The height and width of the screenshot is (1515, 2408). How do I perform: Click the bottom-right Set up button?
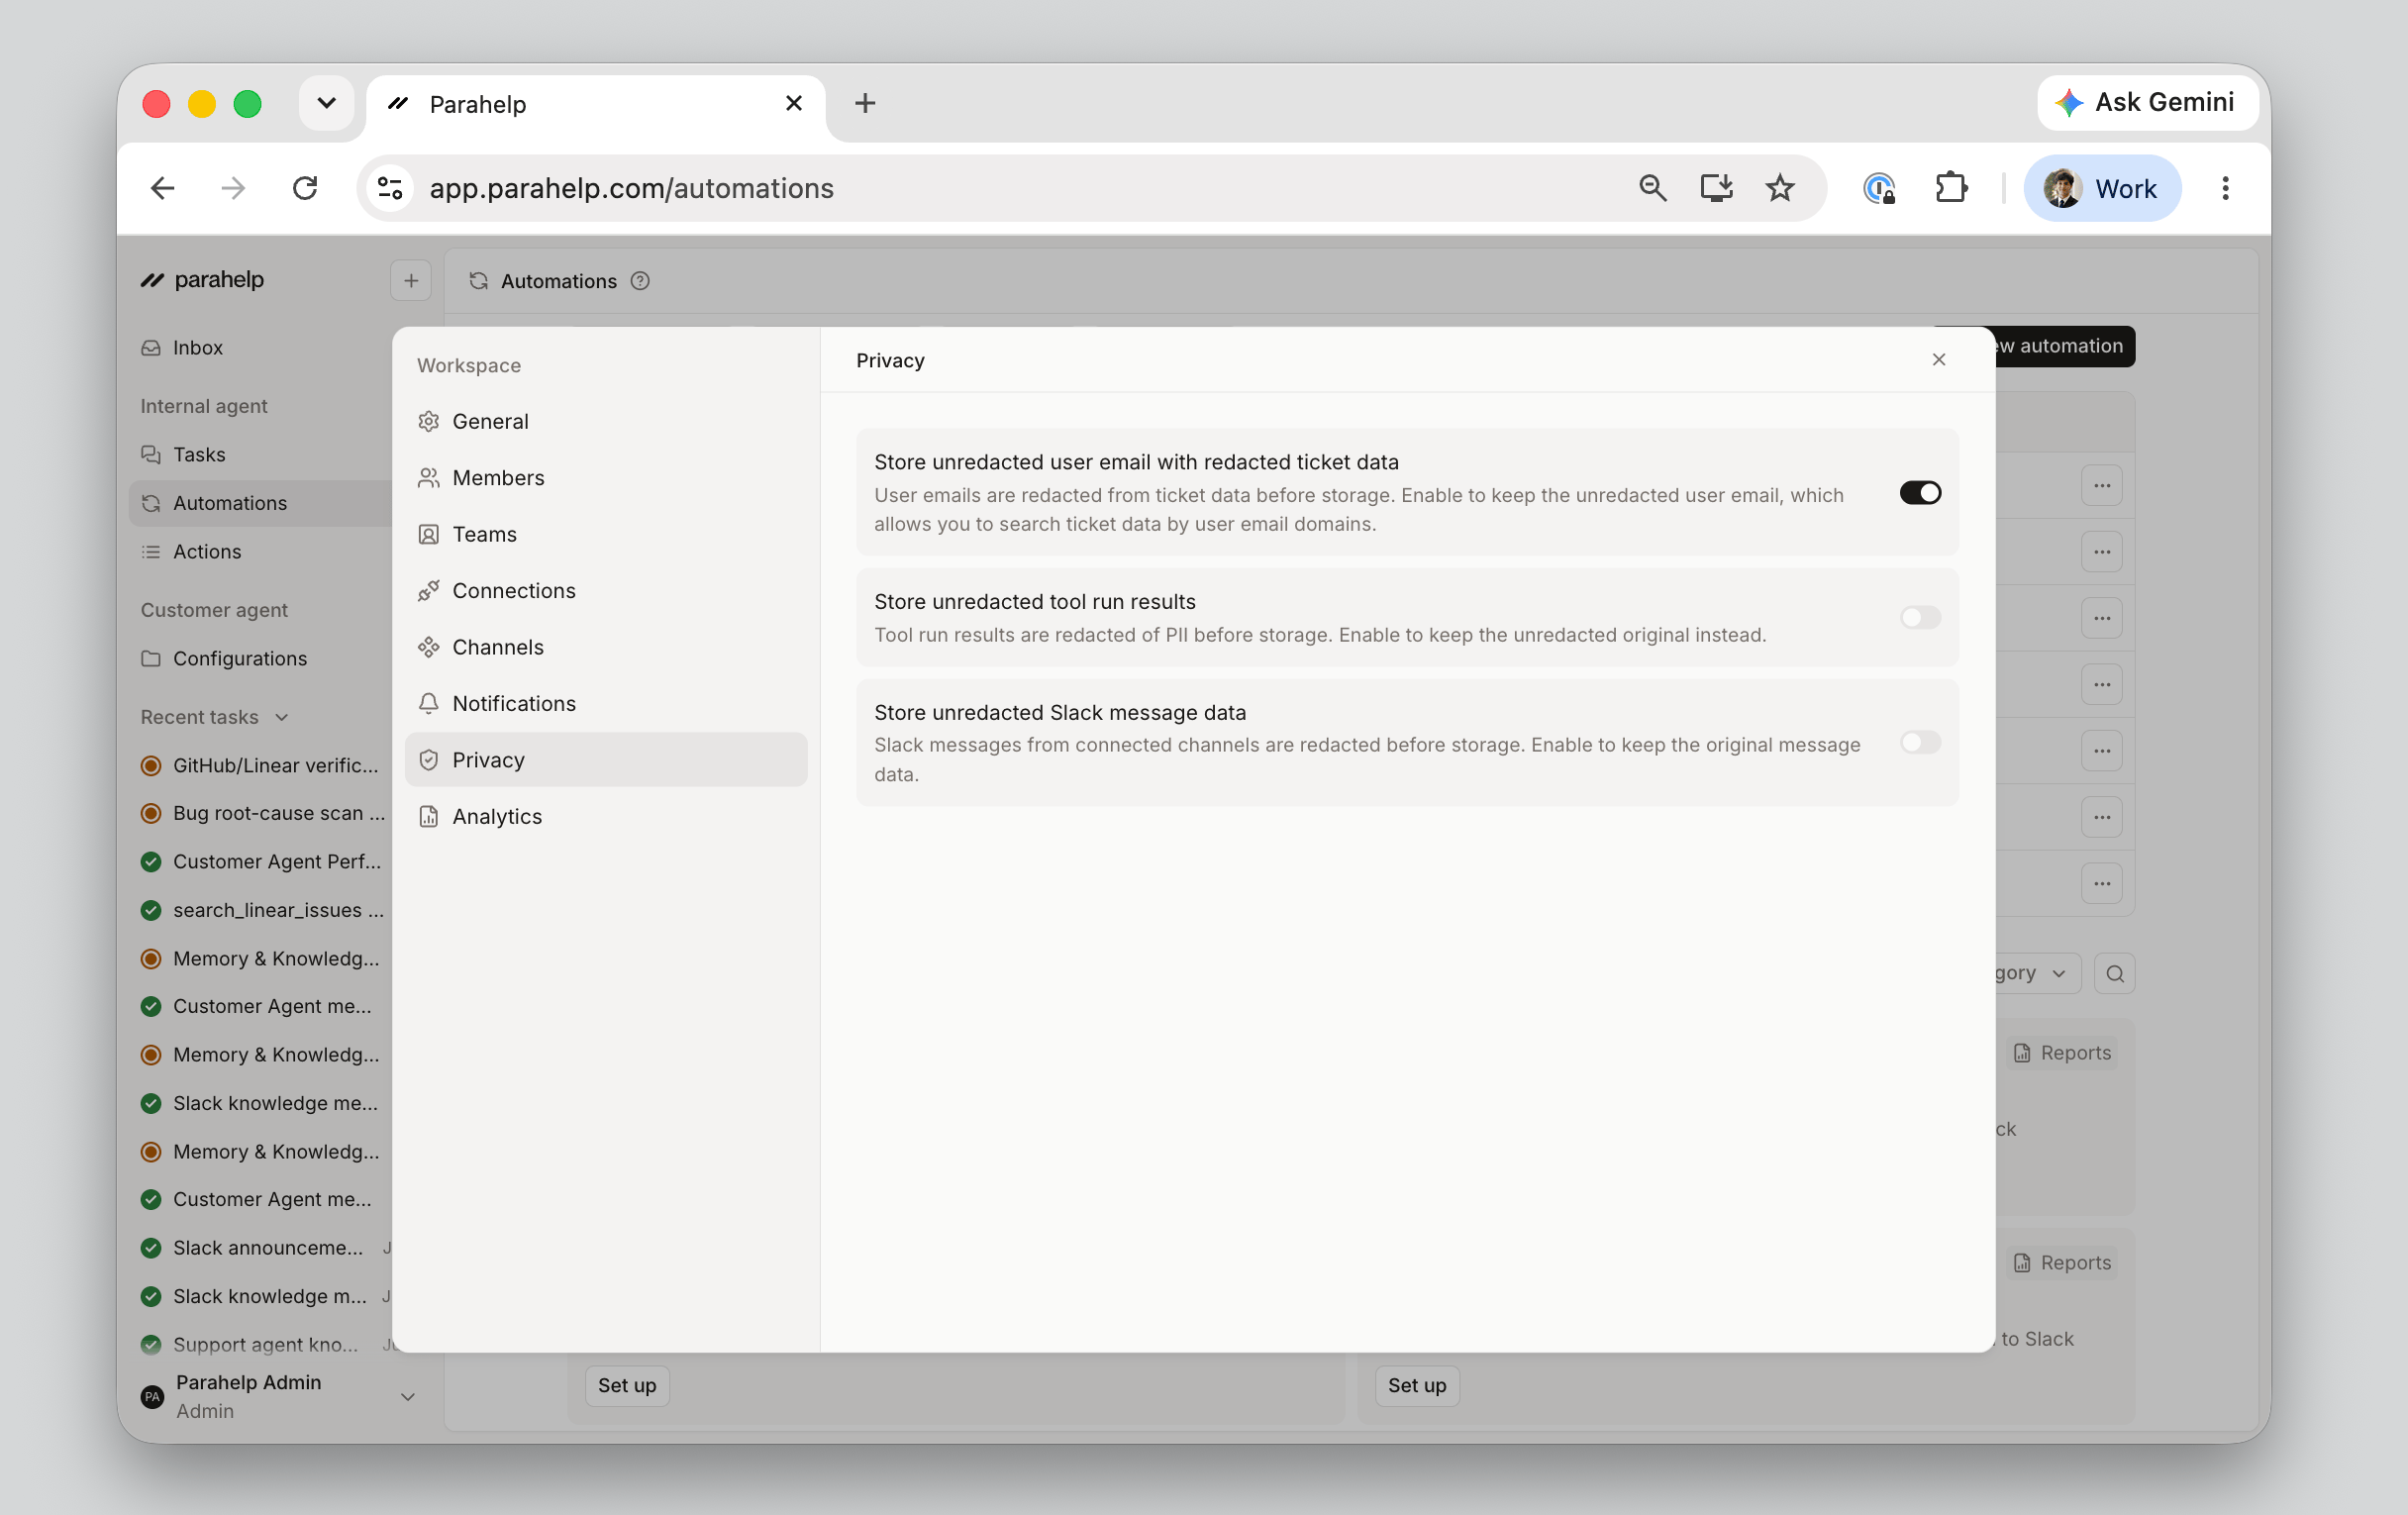tap(1416, 1386)
